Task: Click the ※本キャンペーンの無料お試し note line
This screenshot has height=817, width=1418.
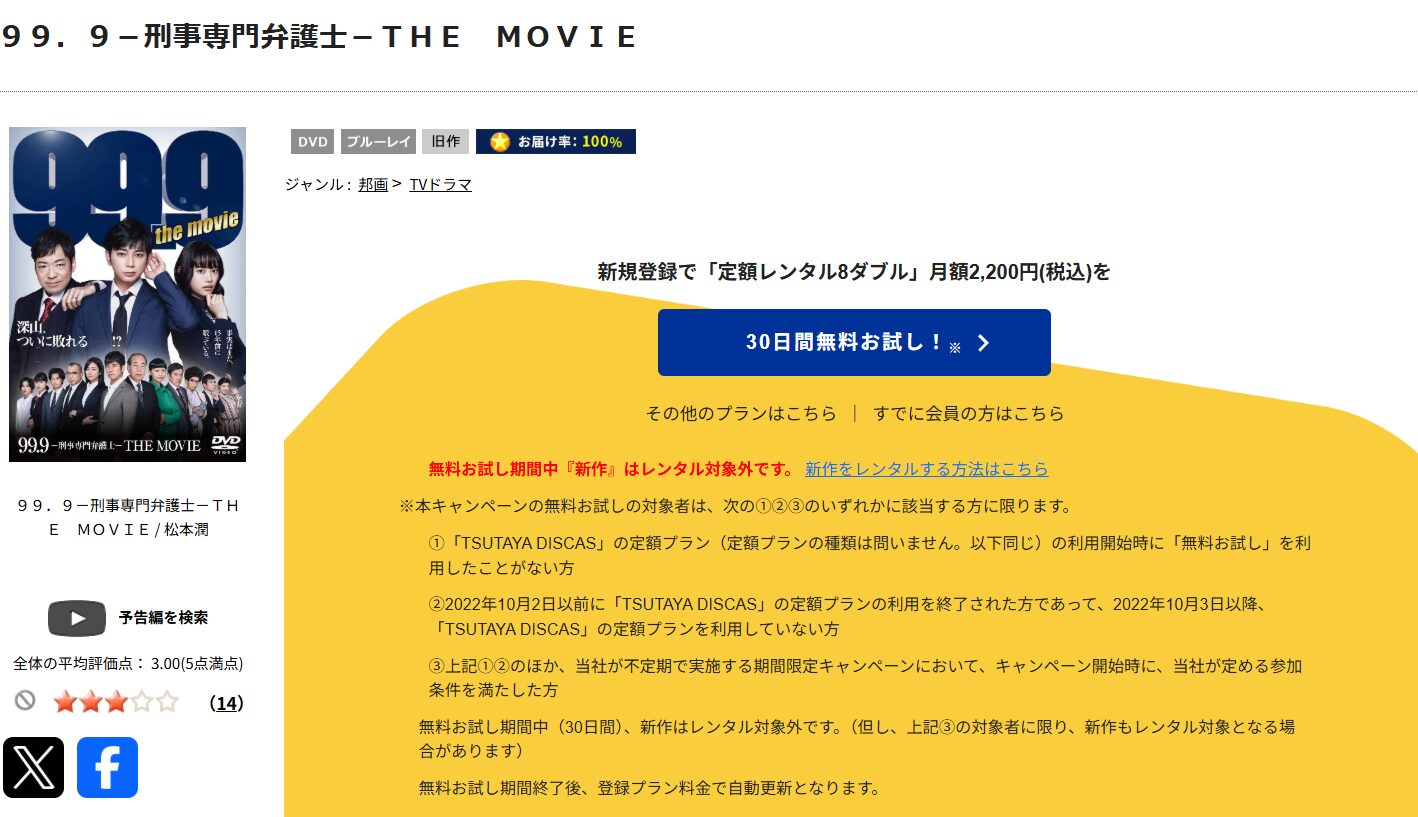Action: [736, 506]
